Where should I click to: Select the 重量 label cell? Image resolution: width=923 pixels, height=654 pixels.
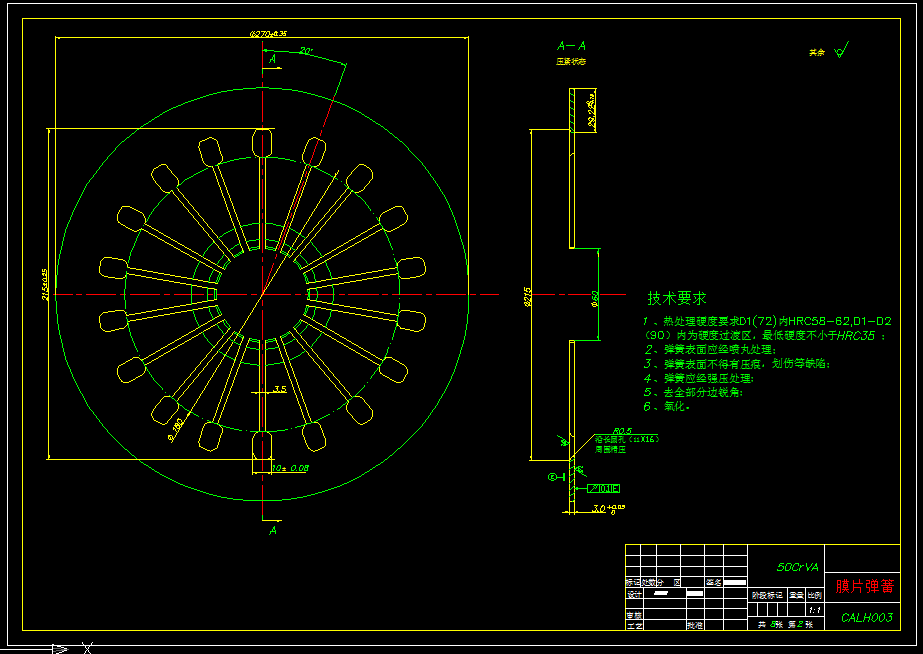point(796,595)
